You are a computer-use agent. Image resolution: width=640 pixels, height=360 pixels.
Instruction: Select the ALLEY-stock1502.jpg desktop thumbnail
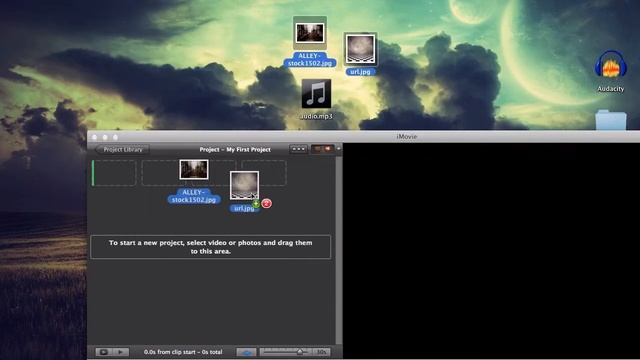[310, 33]
